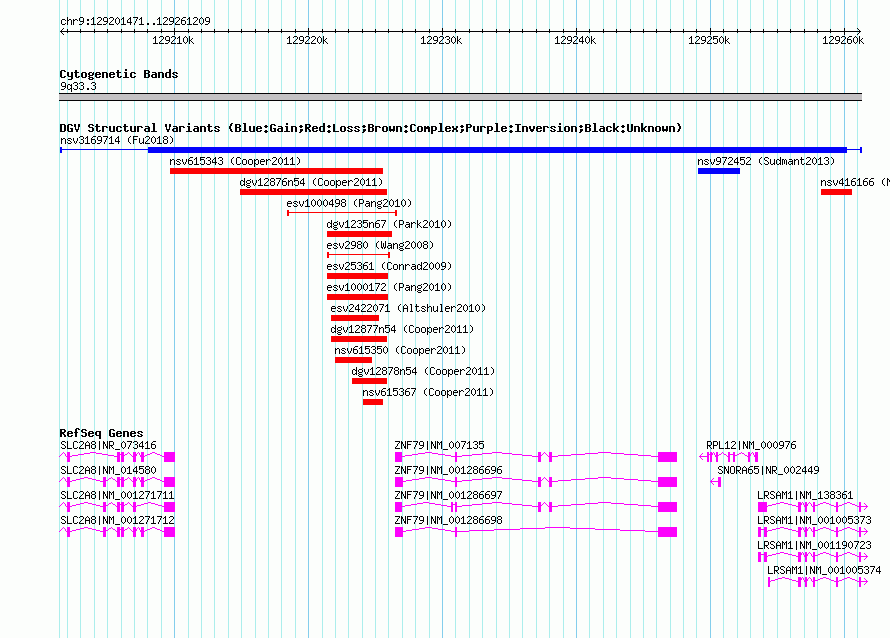Select the blue gain bar under nsv972452

(x=719, y=171)
